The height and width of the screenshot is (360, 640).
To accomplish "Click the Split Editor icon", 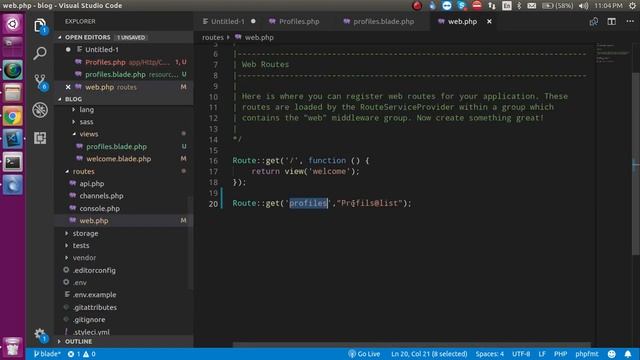I will click(x=611, y=22).
